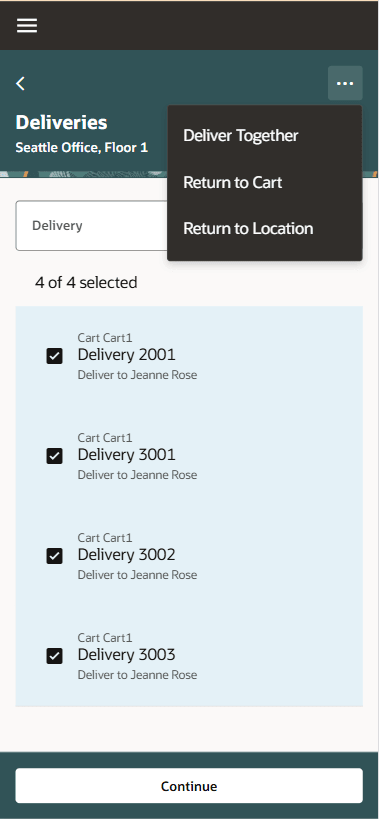The image size is (379, 819).
Task: Choose Deliver Together from the menu
Action: coord(241,135)
